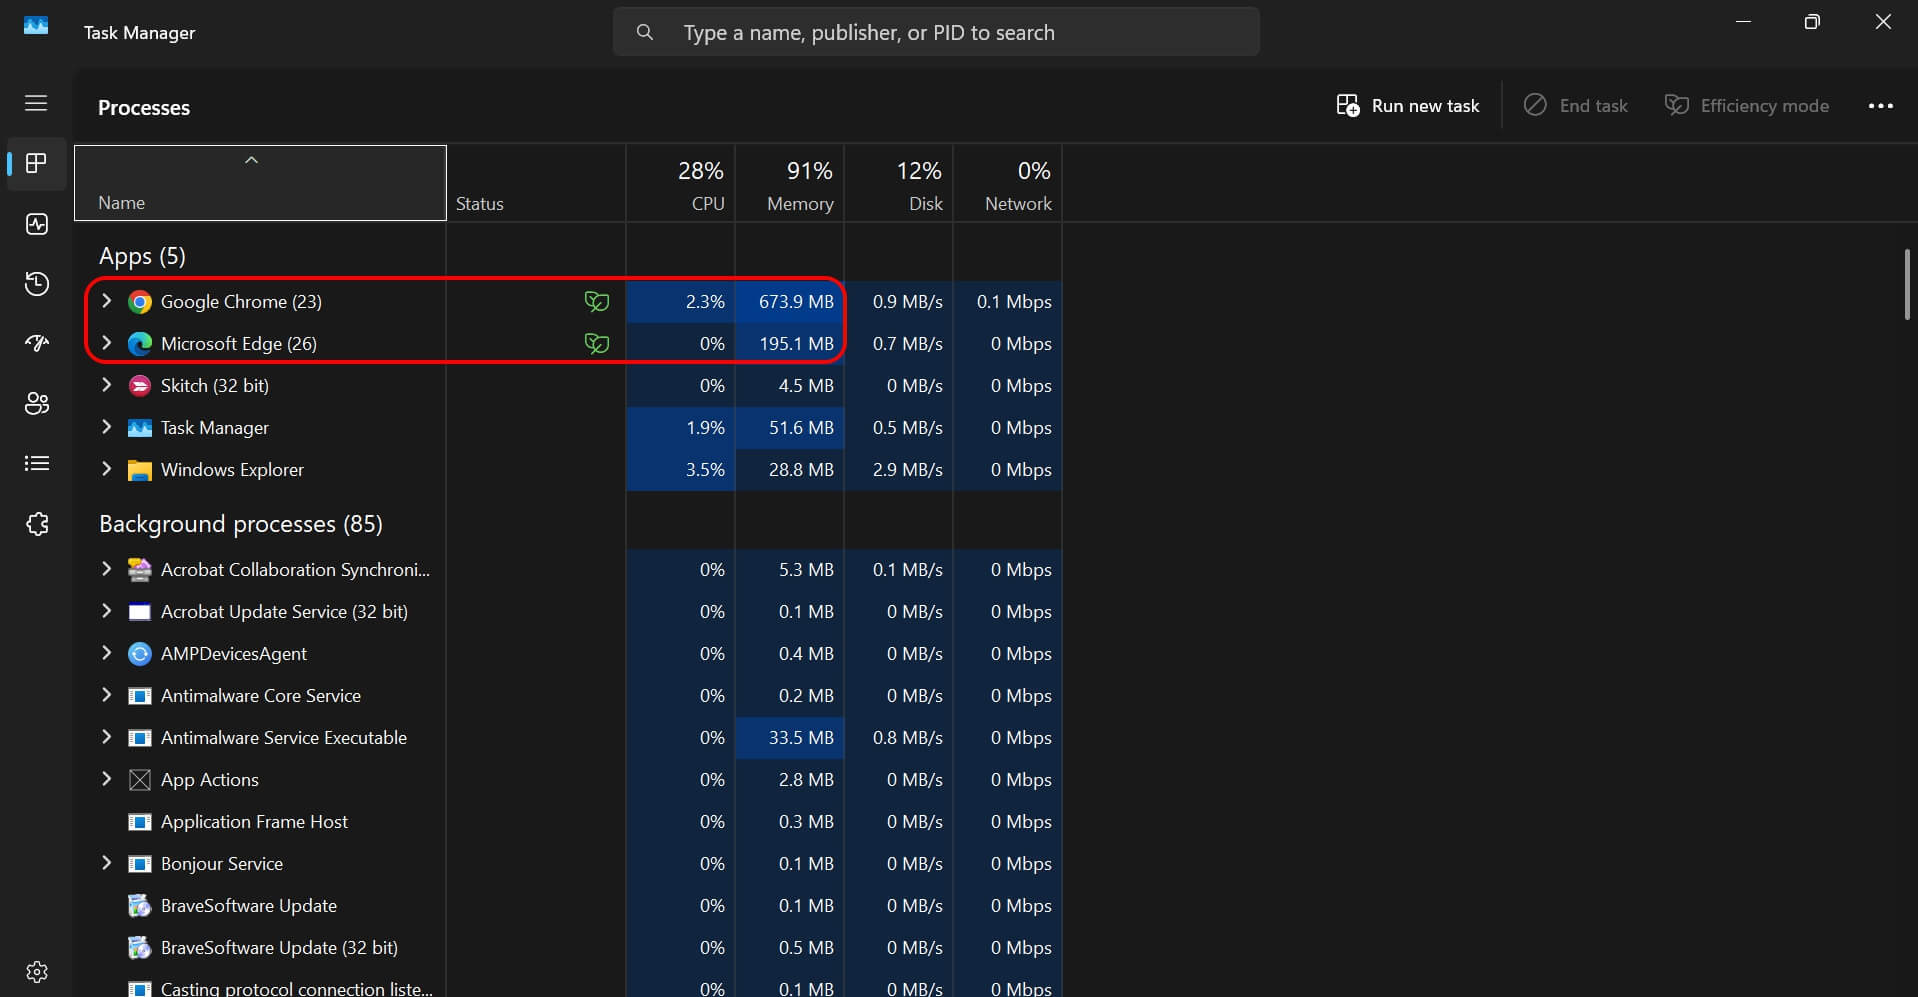
Task: Click the vertical scrollbar thumb
Action: click(x=1908, y=285)
